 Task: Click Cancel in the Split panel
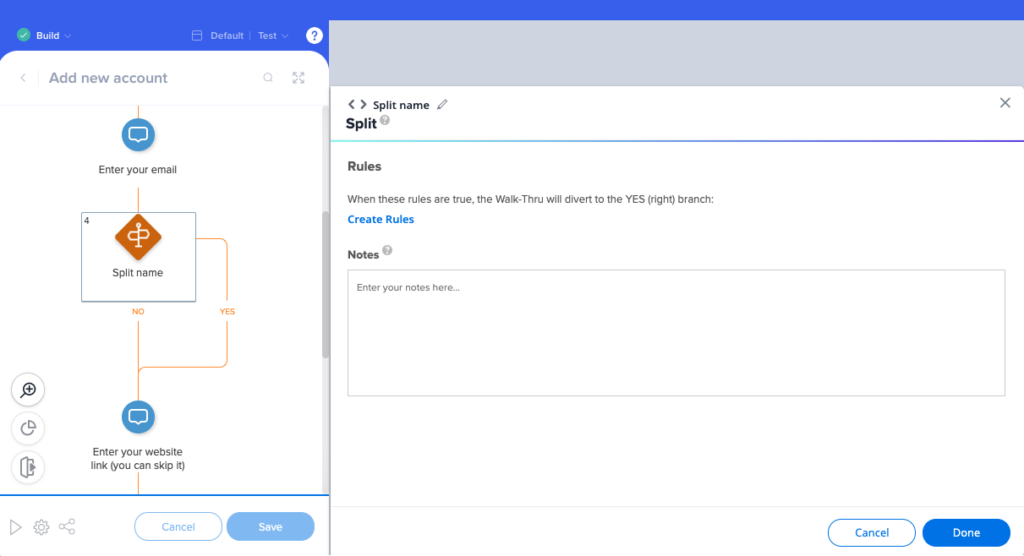pos(871,533)
